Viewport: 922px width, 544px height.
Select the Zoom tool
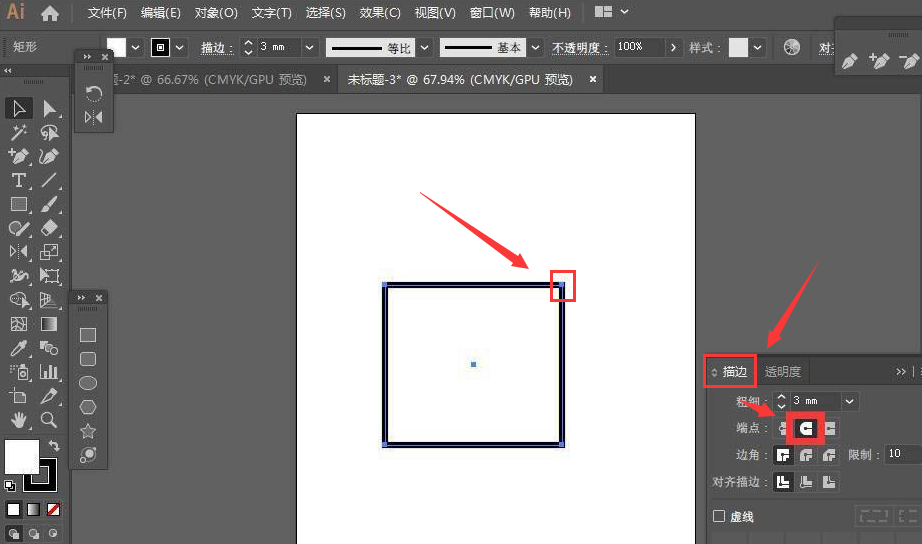pos(49,420)
